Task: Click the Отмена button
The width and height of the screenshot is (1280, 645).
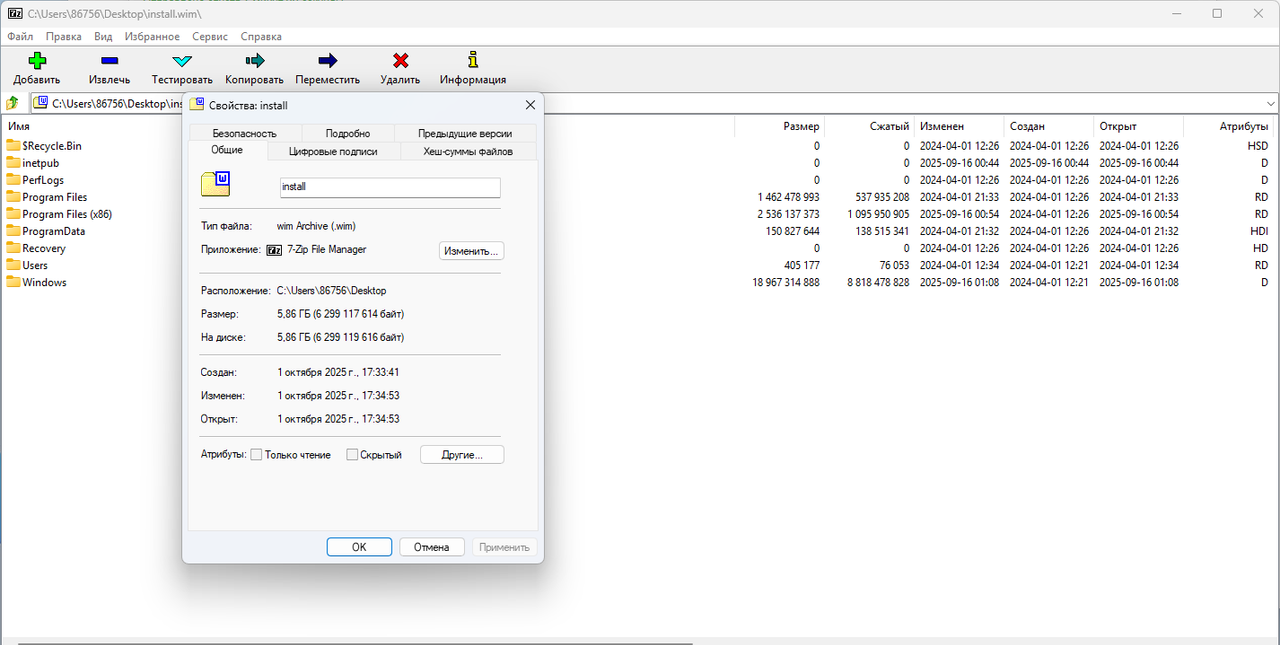Action: click(432, 547)
